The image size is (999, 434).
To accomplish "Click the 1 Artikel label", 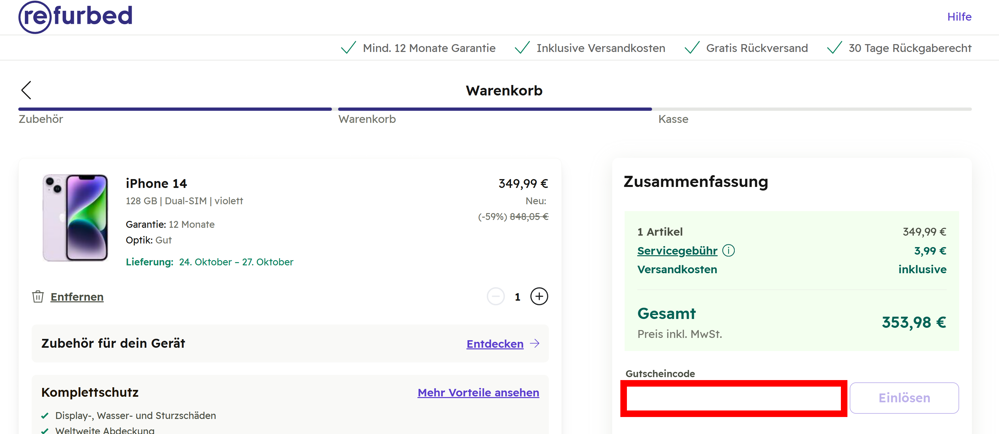I will click(x=659, y=232).
